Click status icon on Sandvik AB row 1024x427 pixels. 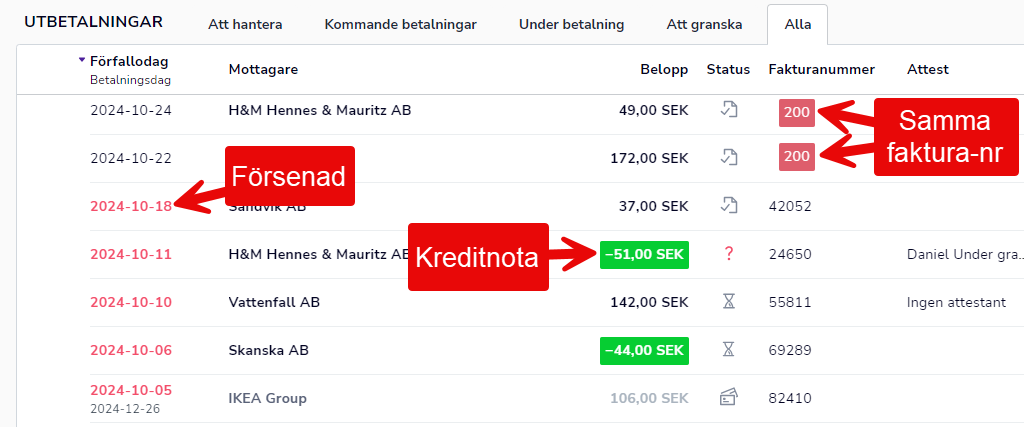point(728,206)
